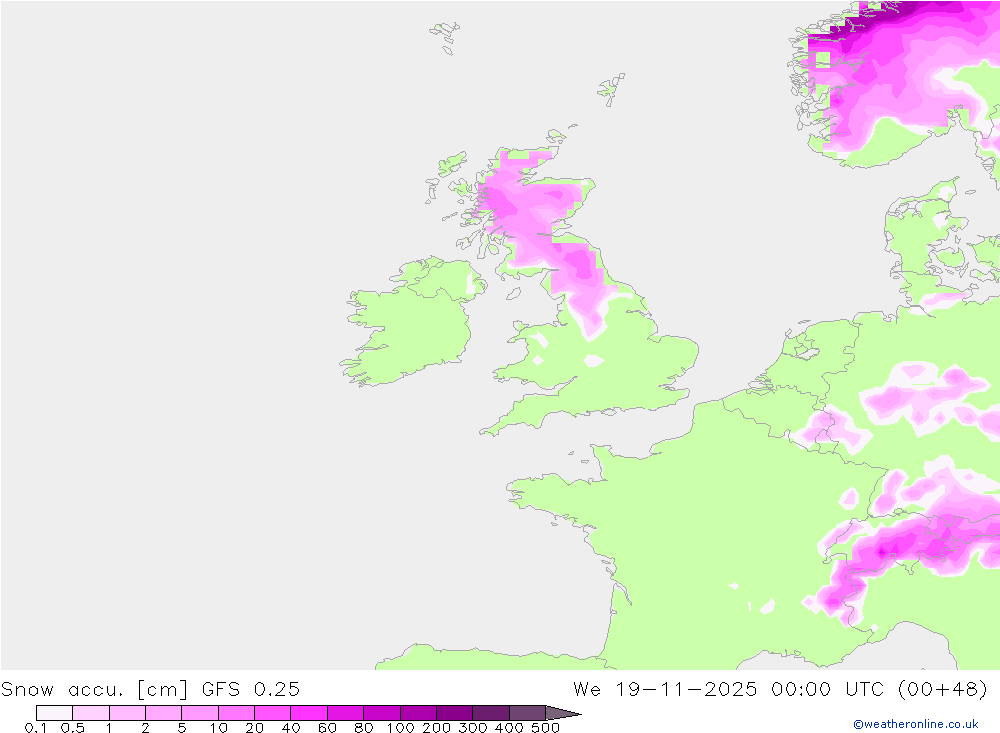Viewport: 1000px width, 733px height.
Task: Select the "300" legend value
Action: tap(473, 728)
